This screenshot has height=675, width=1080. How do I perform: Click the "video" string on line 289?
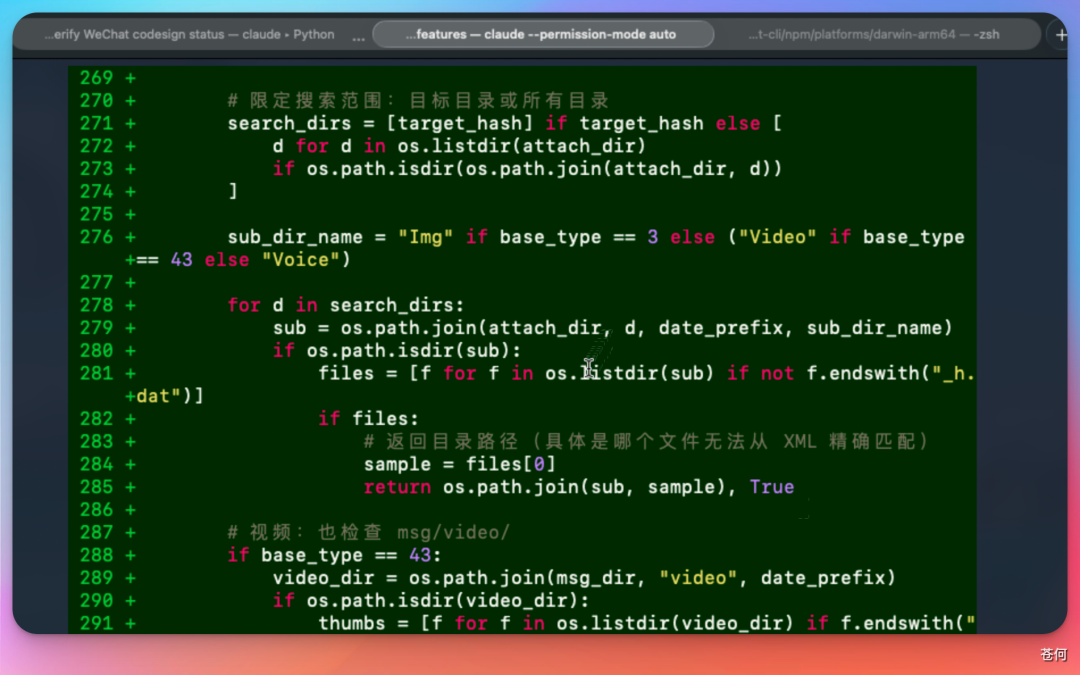pyautogui.click(x=700, y=577)
